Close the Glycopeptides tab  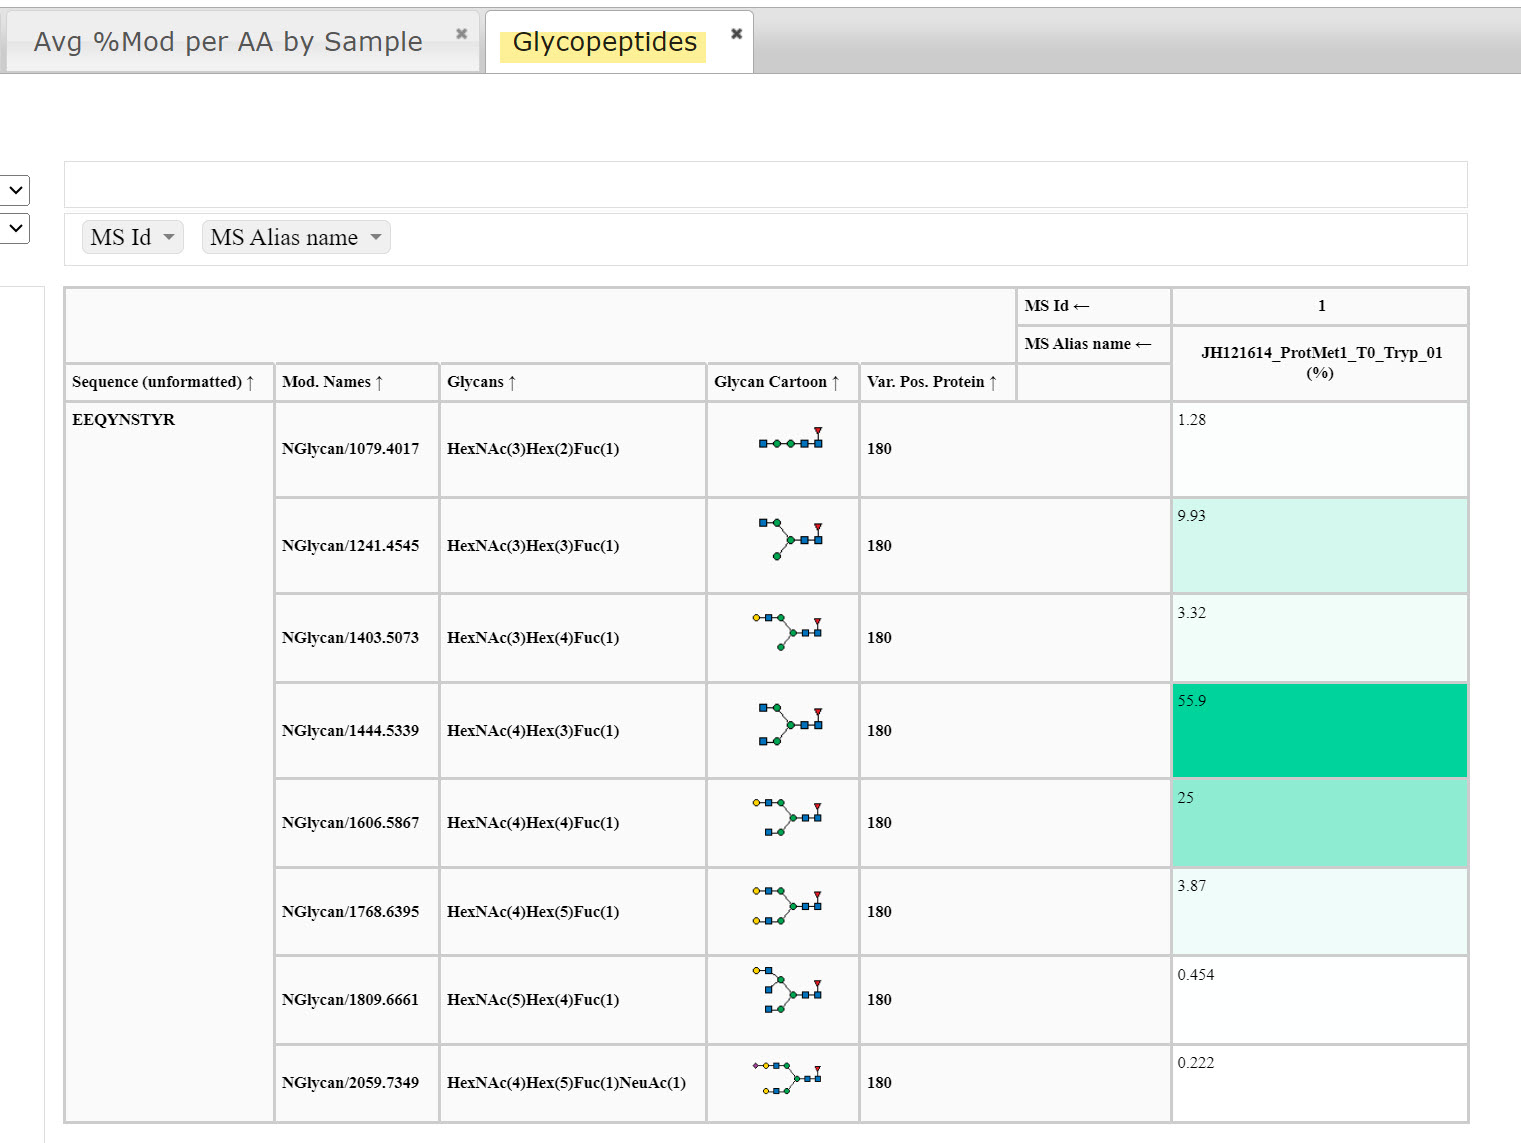736,33
